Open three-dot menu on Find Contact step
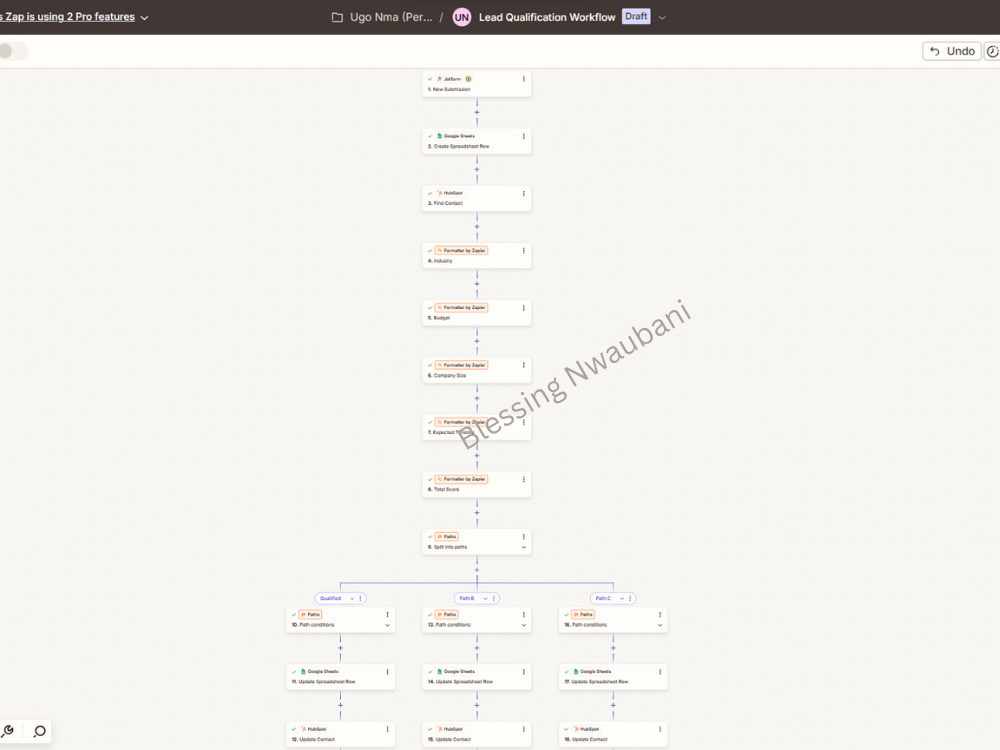 pyautogui.click(x=524, y=193)
